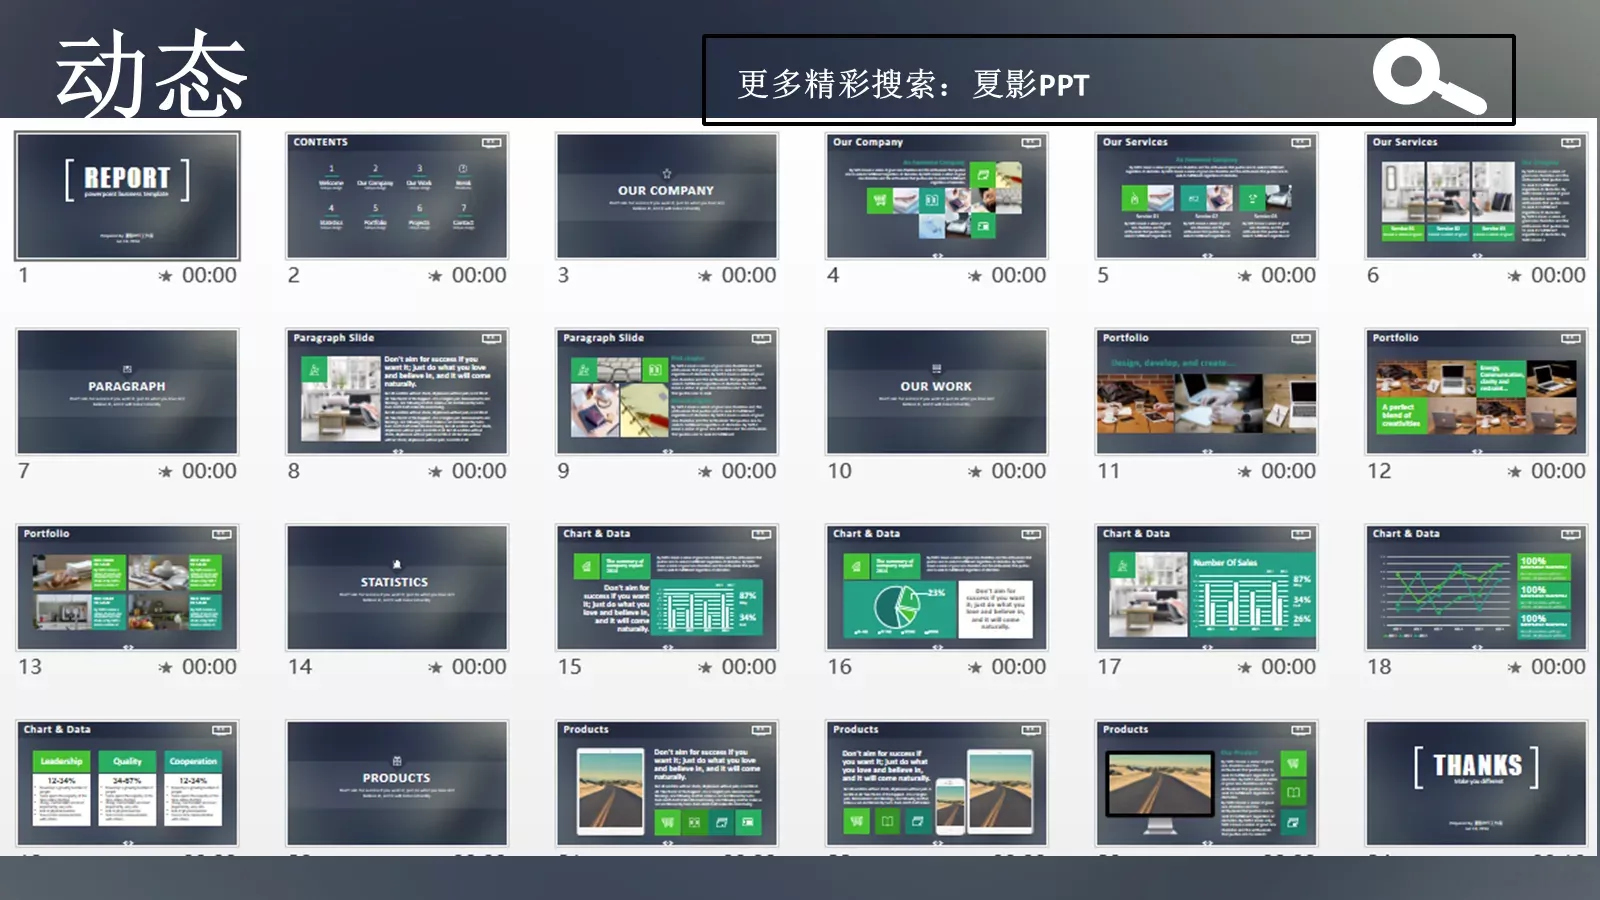
Task: Select slide 5 Our Services thumbnail
Action: [1207, 195]
